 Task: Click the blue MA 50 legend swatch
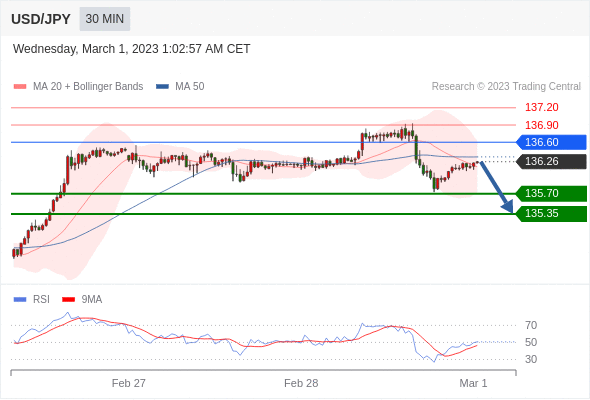point(162,87)
